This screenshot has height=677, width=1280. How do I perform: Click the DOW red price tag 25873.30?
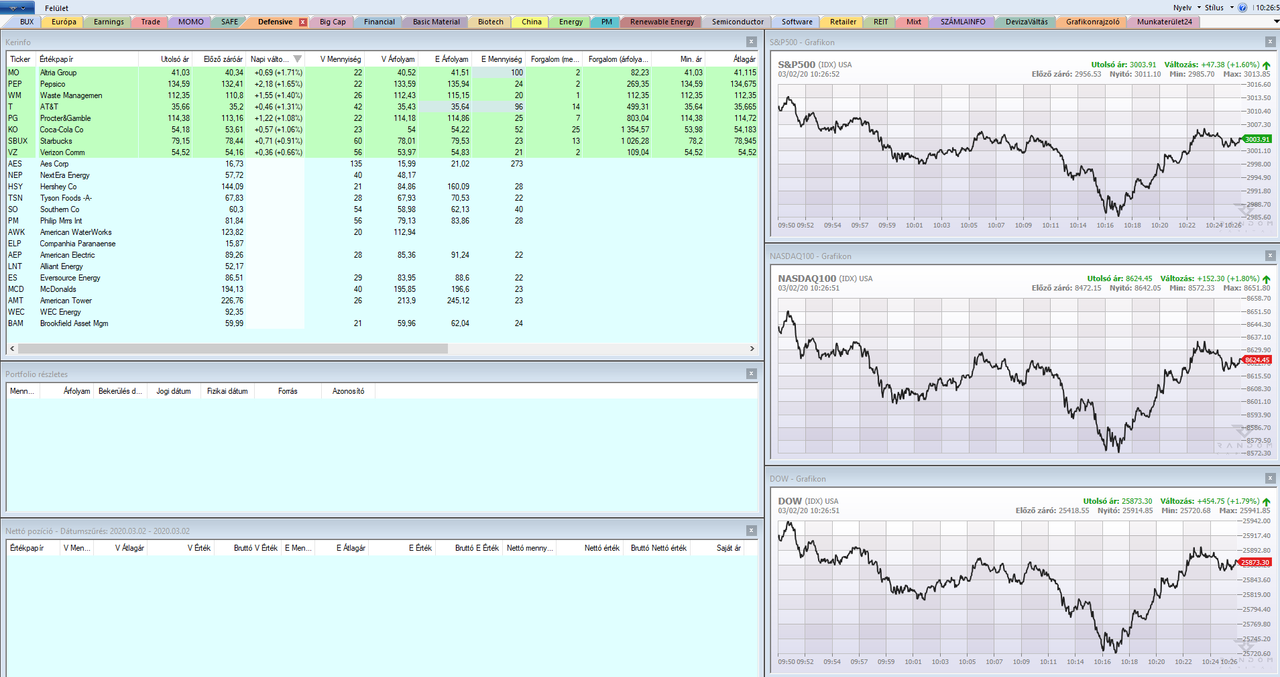coord(1256,563)
